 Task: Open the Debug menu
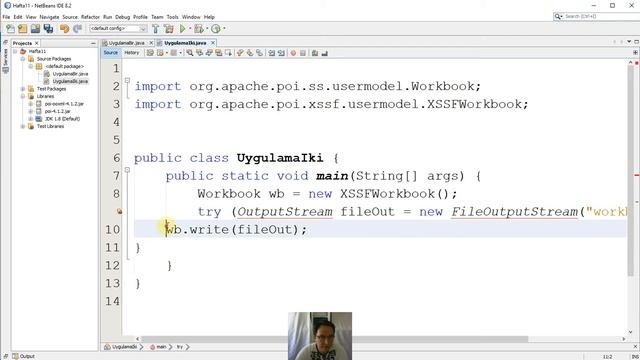coord(122,17)
